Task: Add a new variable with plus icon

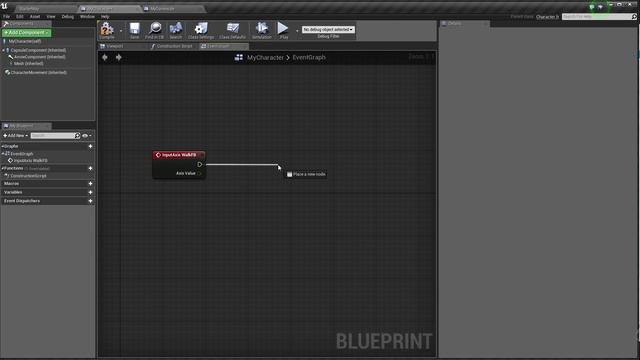Action: 90,192
